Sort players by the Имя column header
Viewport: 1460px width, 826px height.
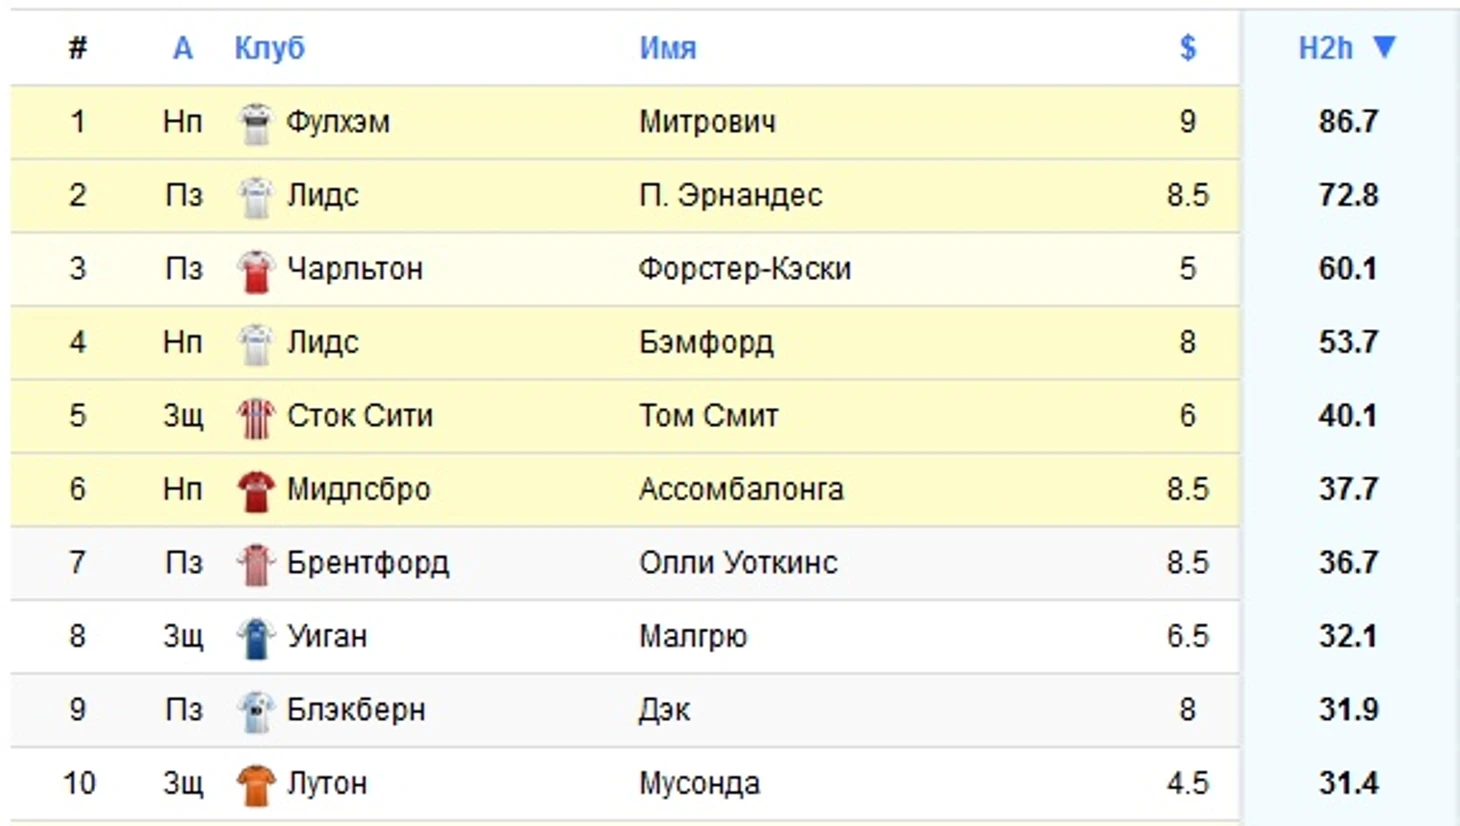[668, 47]
